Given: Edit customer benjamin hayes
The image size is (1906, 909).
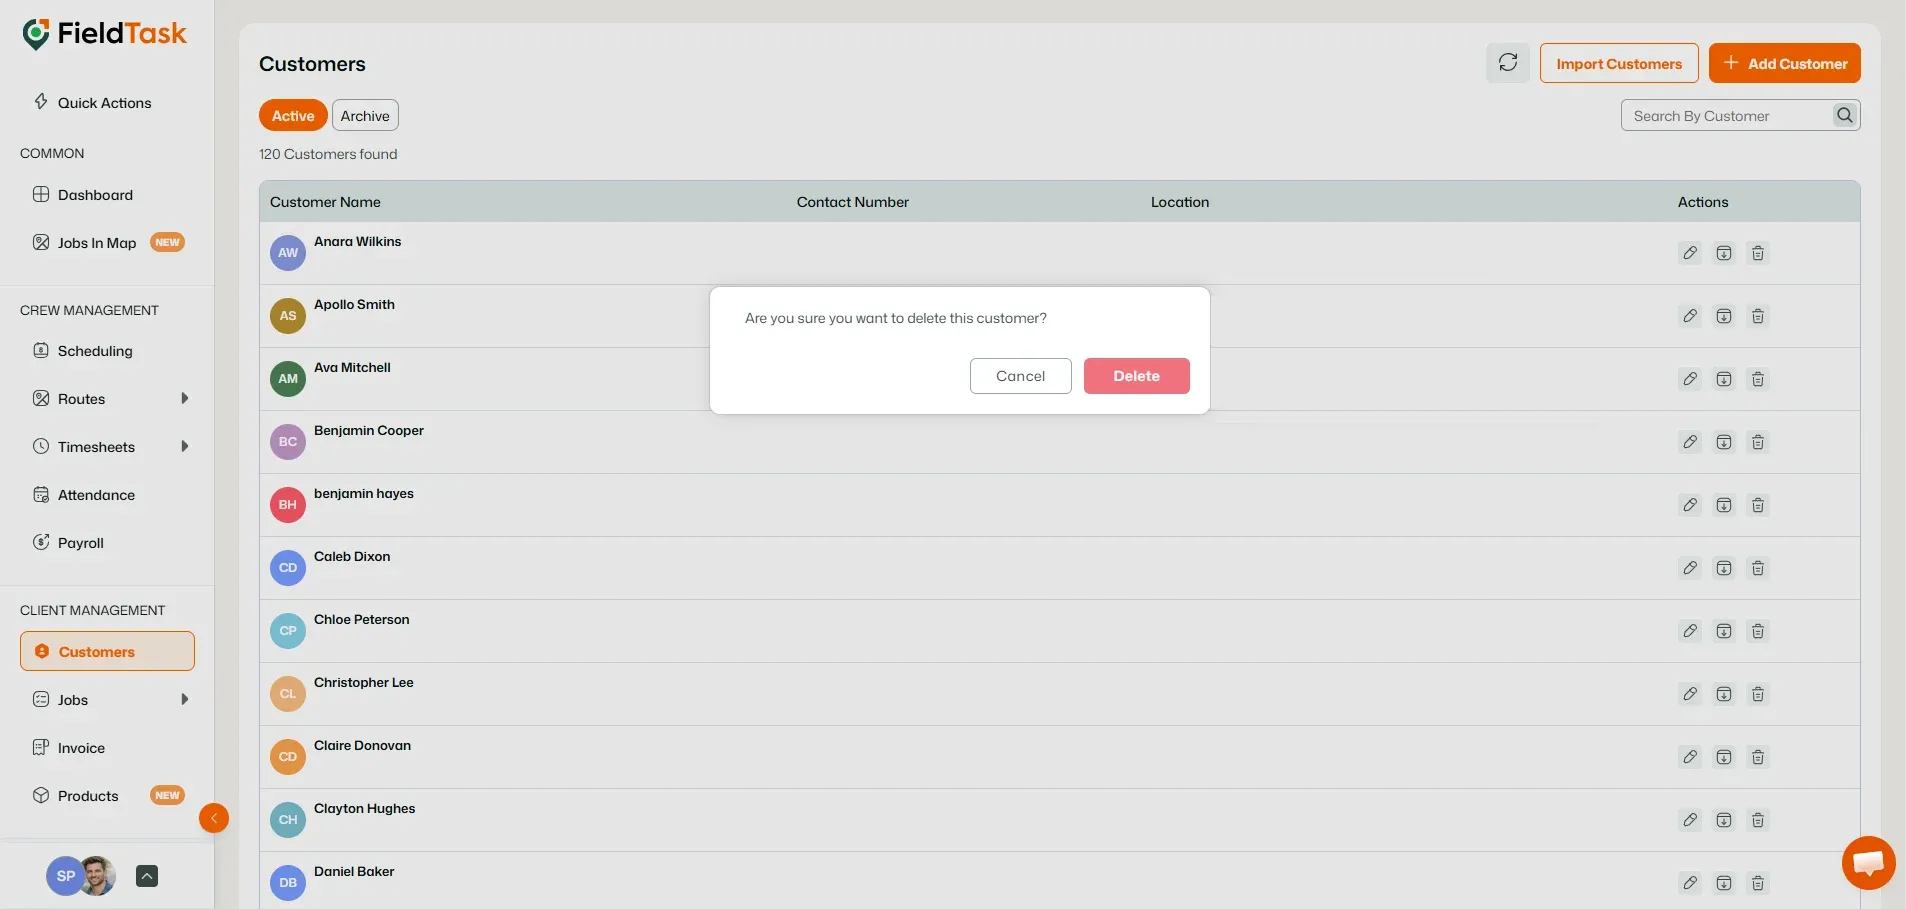Looking at the screenshot, I should coord(1690,505).
